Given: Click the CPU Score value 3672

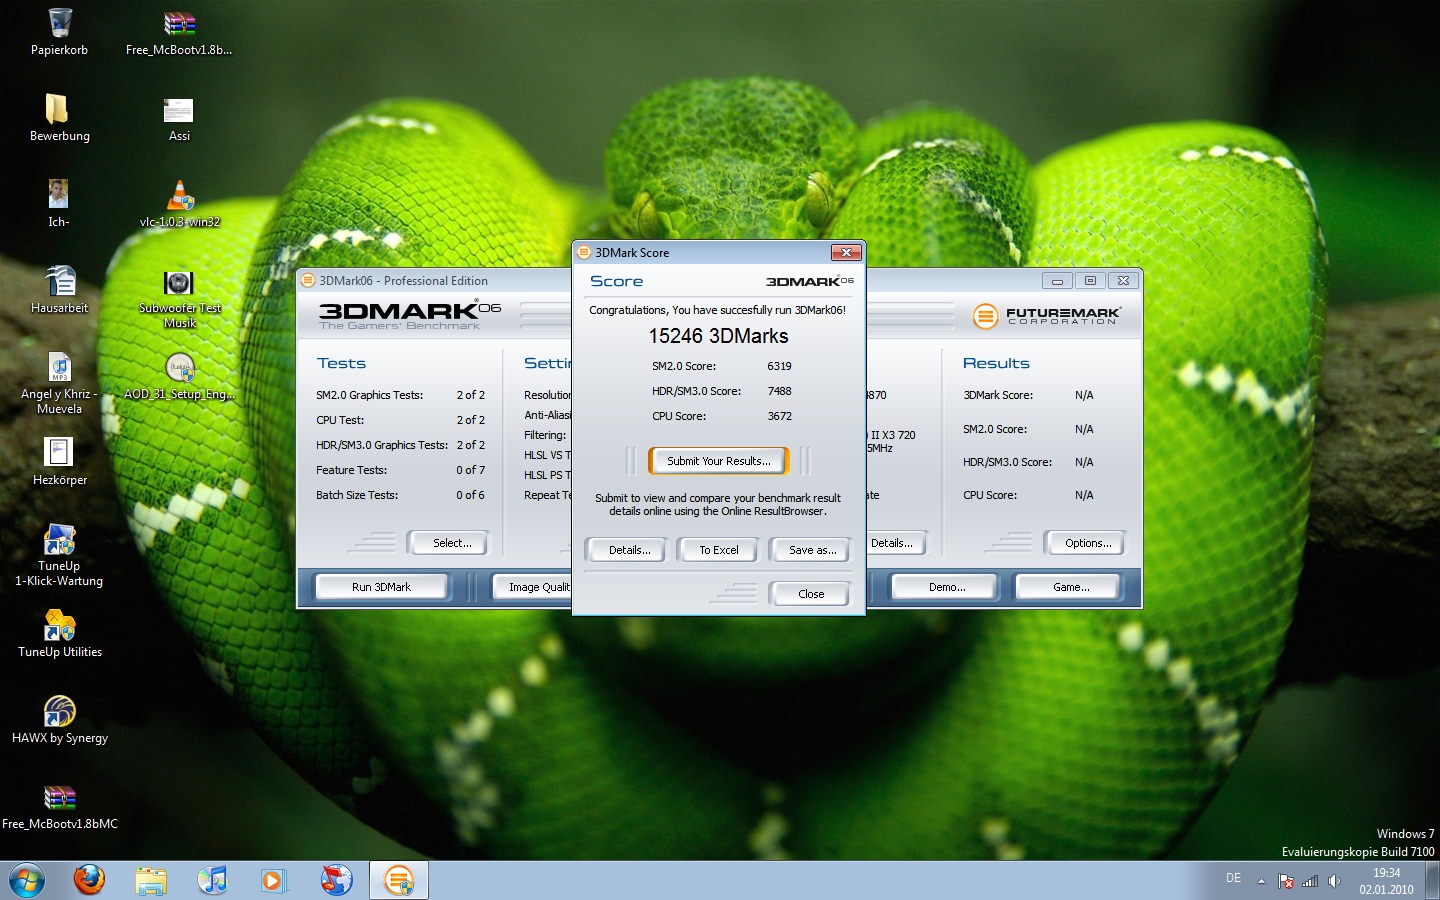Looking at the screenshot, I should pos(780,416).
